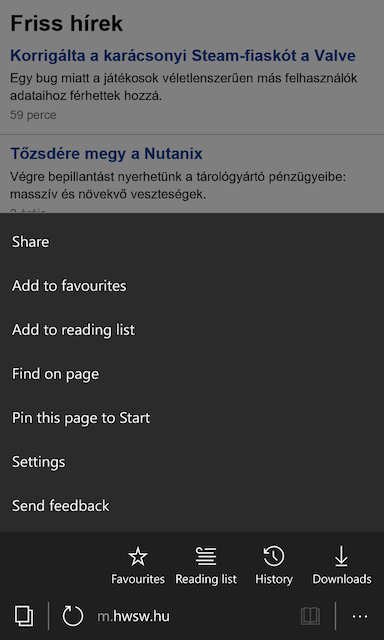Select Share from the menu
Image resolution: width=384 pixels, height=640 pixels.
pyautogui.click(x=192, y=242)
